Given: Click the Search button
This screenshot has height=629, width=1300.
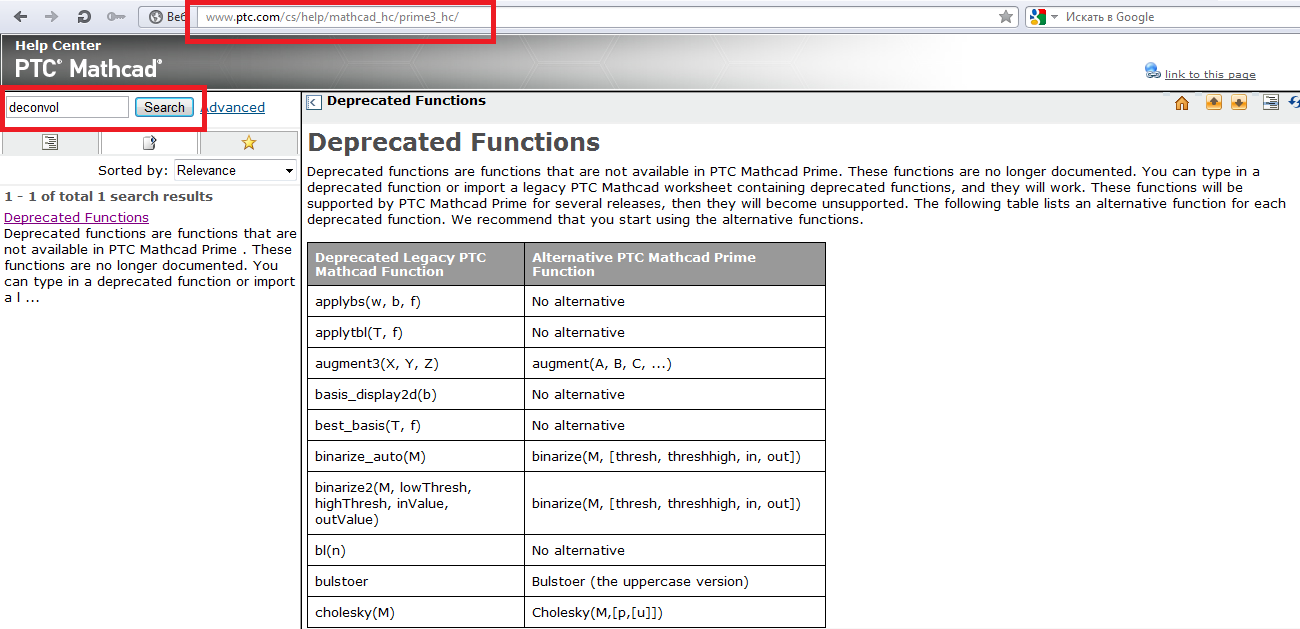Looking at the screenshot, I should (x=164, y=107).
